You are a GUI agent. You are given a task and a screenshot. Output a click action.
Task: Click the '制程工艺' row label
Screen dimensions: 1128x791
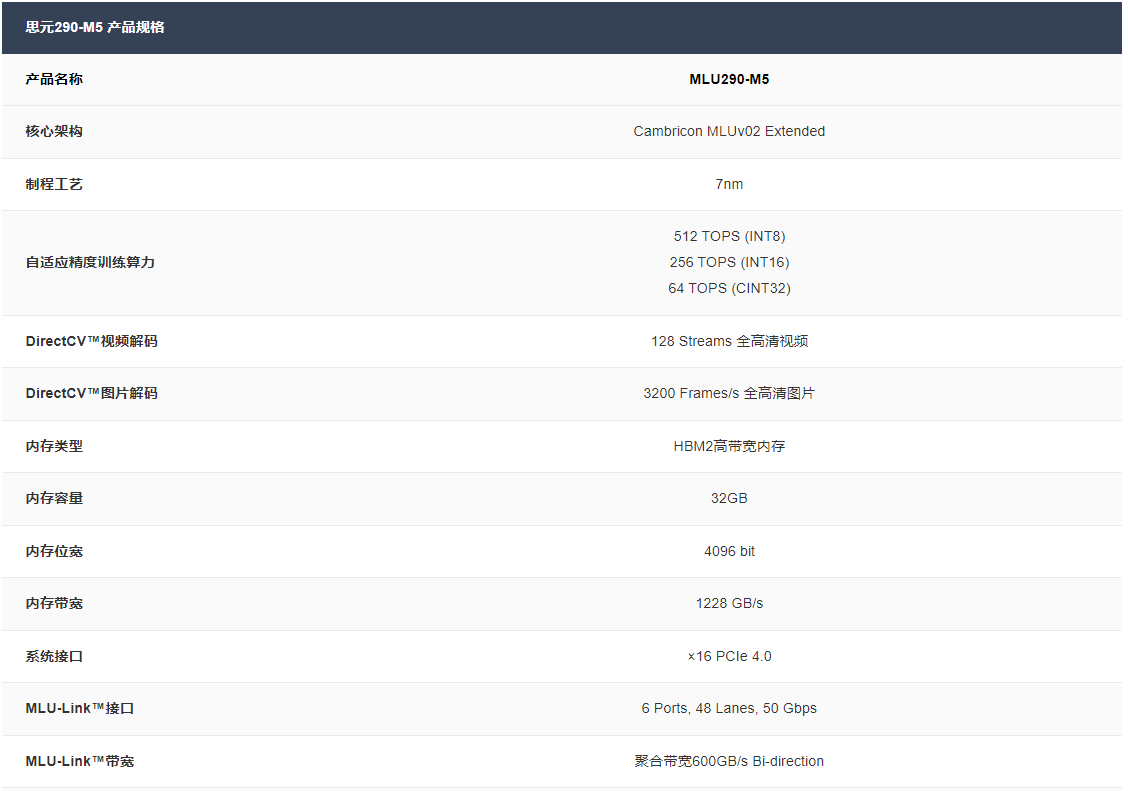pyautogui.click(x=54, y=184)
